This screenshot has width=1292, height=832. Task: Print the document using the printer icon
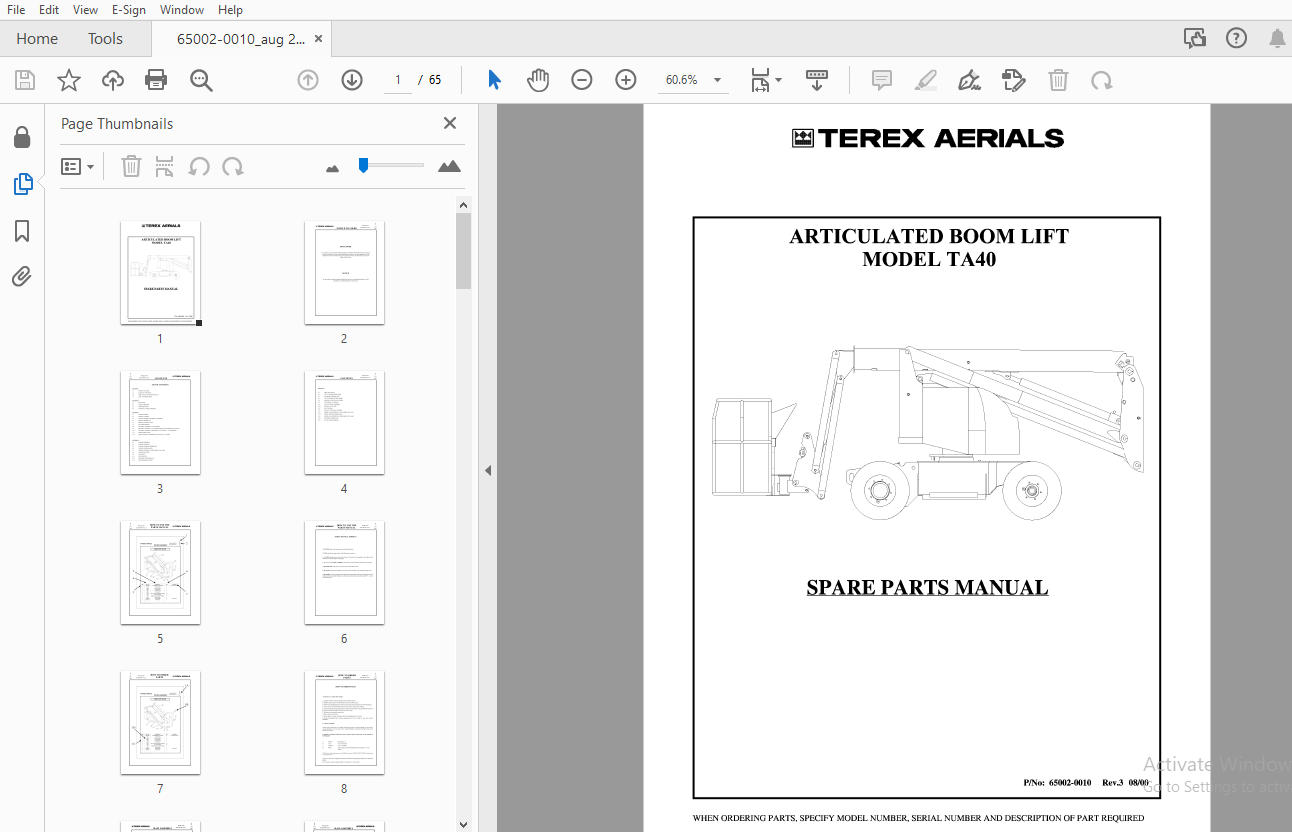(156, 80)
